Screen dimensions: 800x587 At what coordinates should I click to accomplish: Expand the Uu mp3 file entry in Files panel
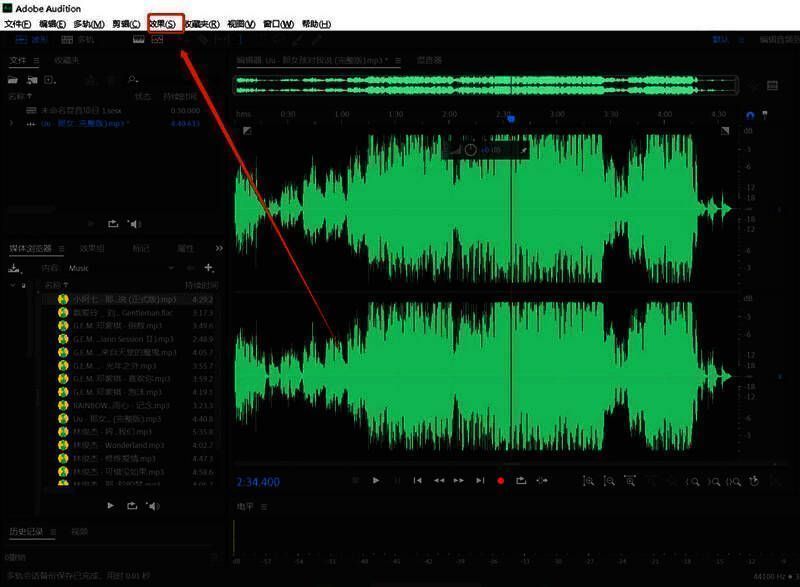tap(12, 123)
